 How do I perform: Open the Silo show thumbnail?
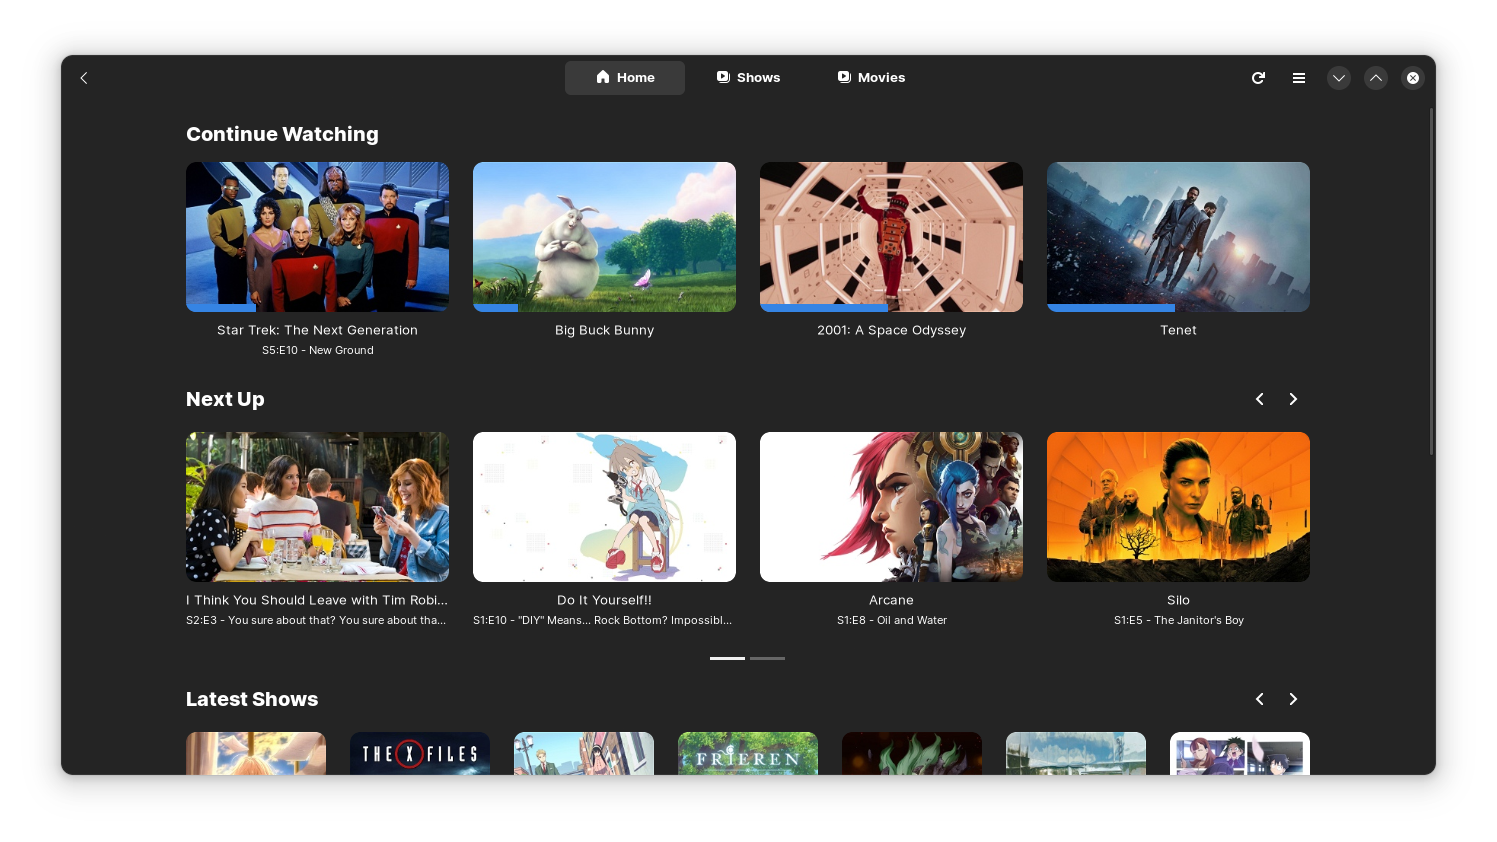1178,507
